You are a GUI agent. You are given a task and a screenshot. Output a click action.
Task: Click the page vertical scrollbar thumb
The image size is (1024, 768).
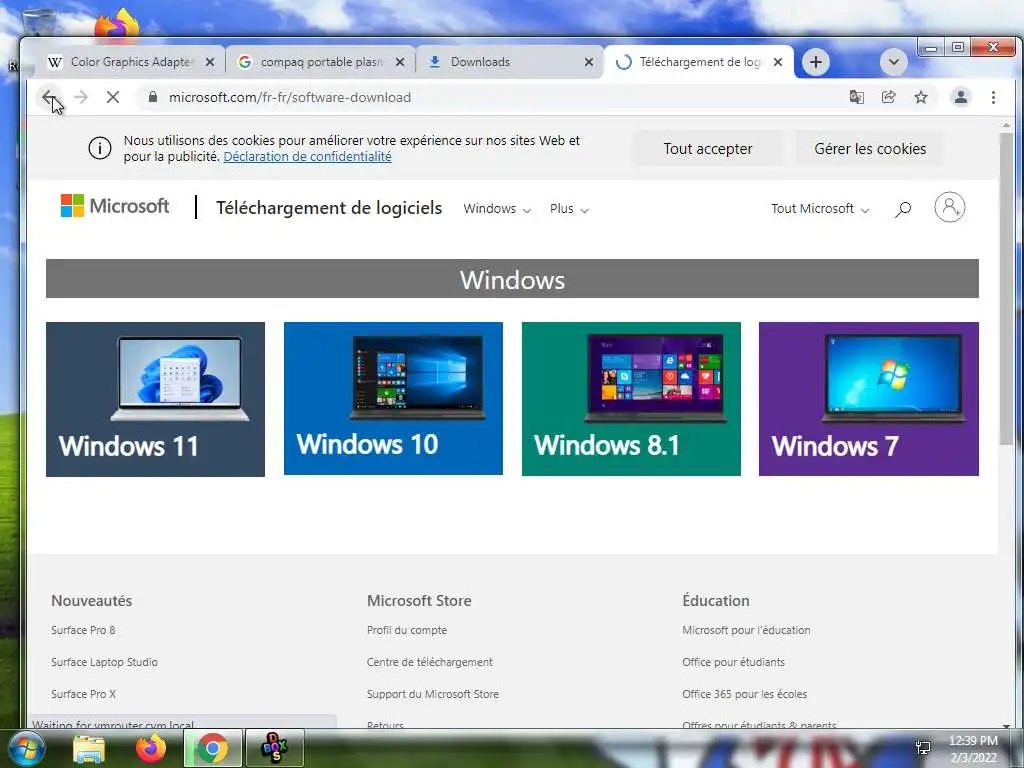(x=1006, y=288)
